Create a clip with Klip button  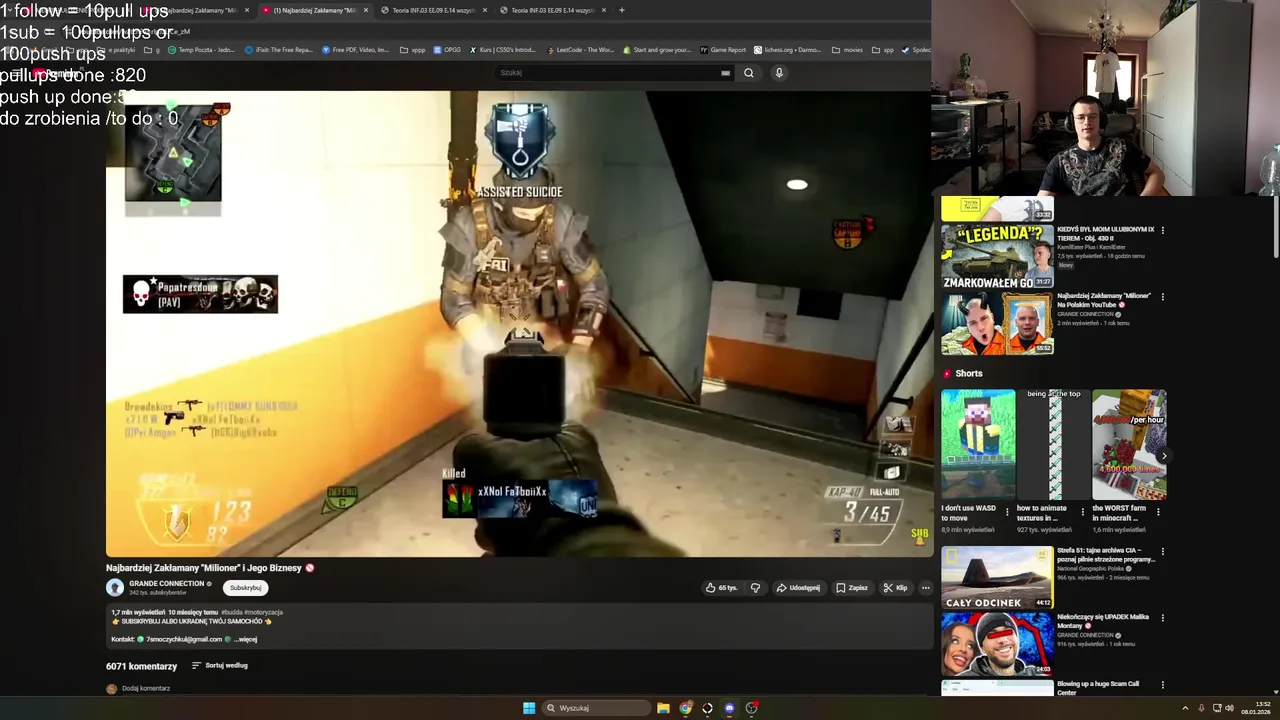(895, 588)
